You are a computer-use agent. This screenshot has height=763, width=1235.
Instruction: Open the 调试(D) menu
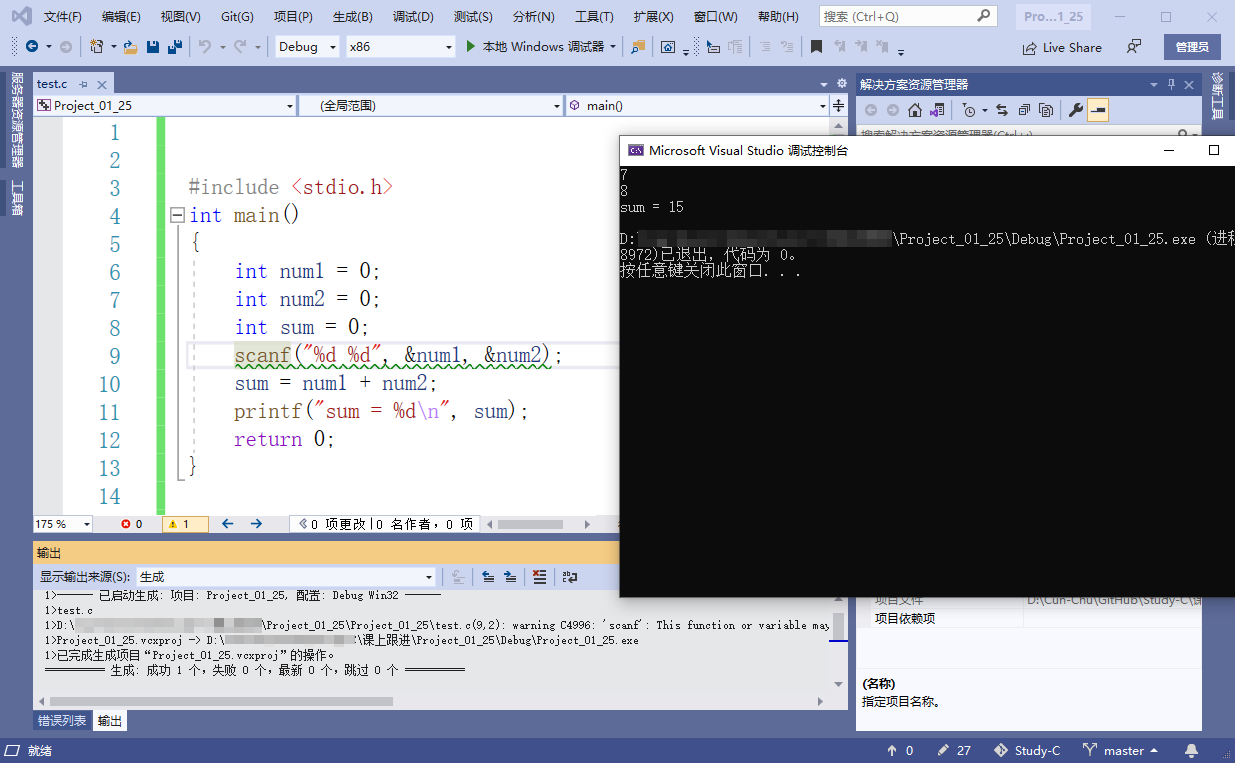coord(413,17)
